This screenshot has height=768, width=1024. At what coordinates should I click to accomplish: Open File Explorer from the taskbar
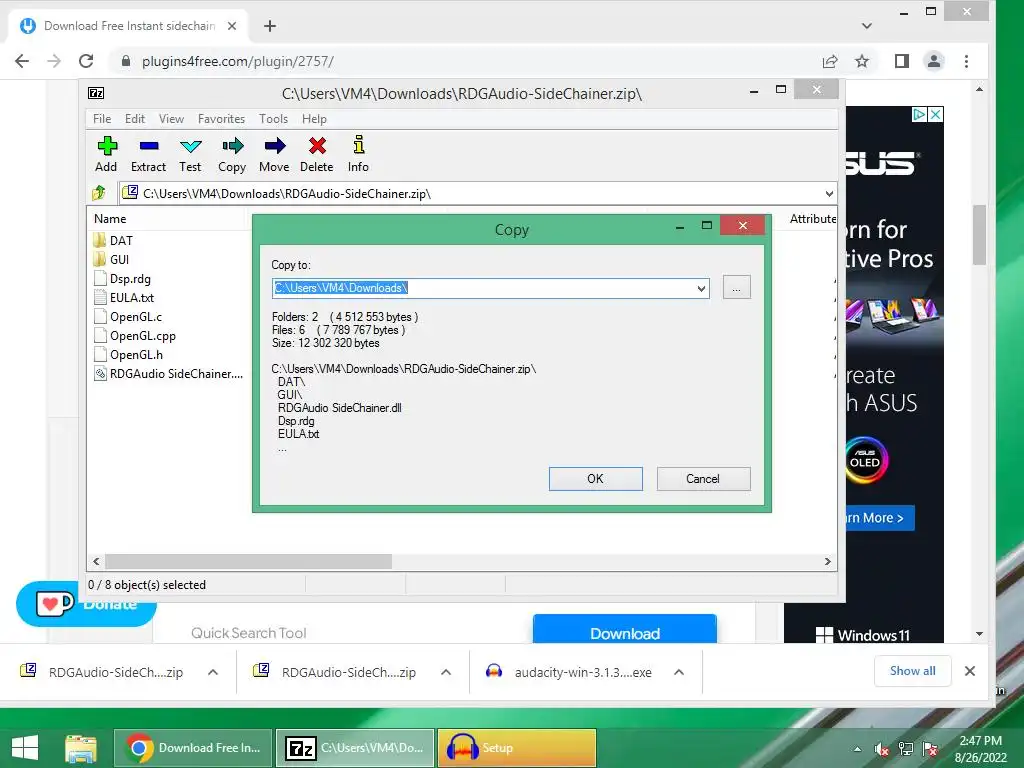tap(81, 748)
